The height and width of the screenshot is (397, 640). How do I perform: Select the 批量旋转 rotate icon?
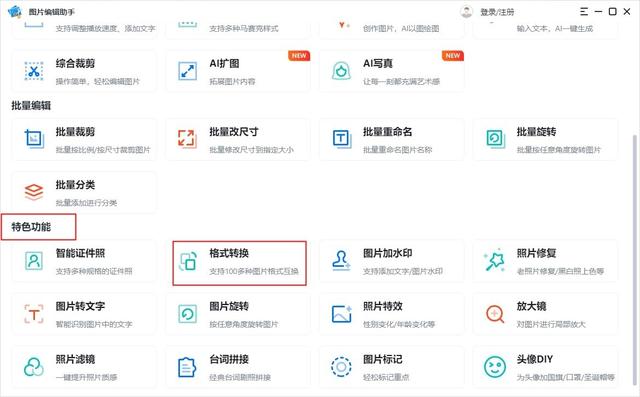point(495,139)
